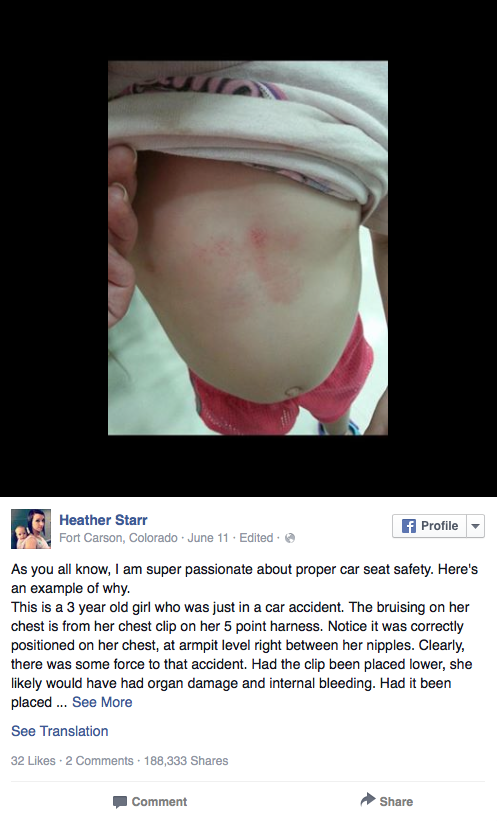Open Heather Starr's profile picture
497x821 pixels.
click(x=31, y=529)
